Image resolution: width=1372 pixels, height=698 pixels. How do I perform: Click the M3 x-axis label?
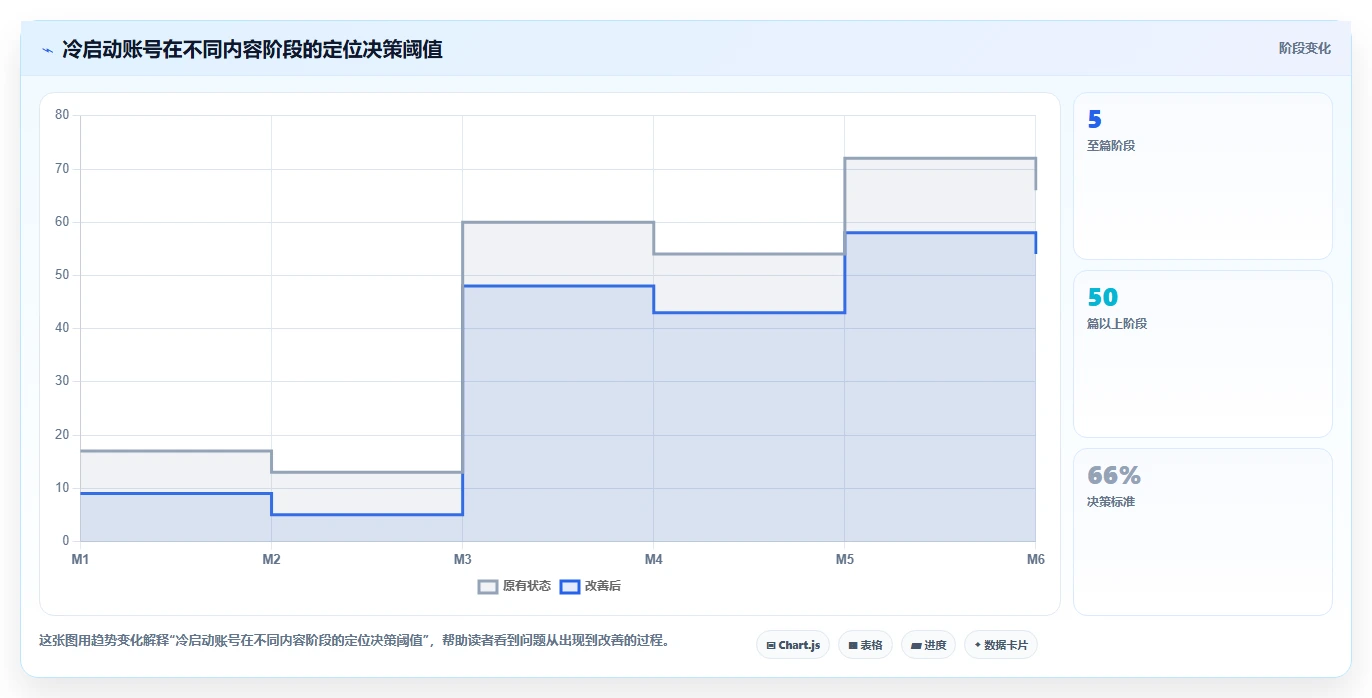tap(462, 559)
